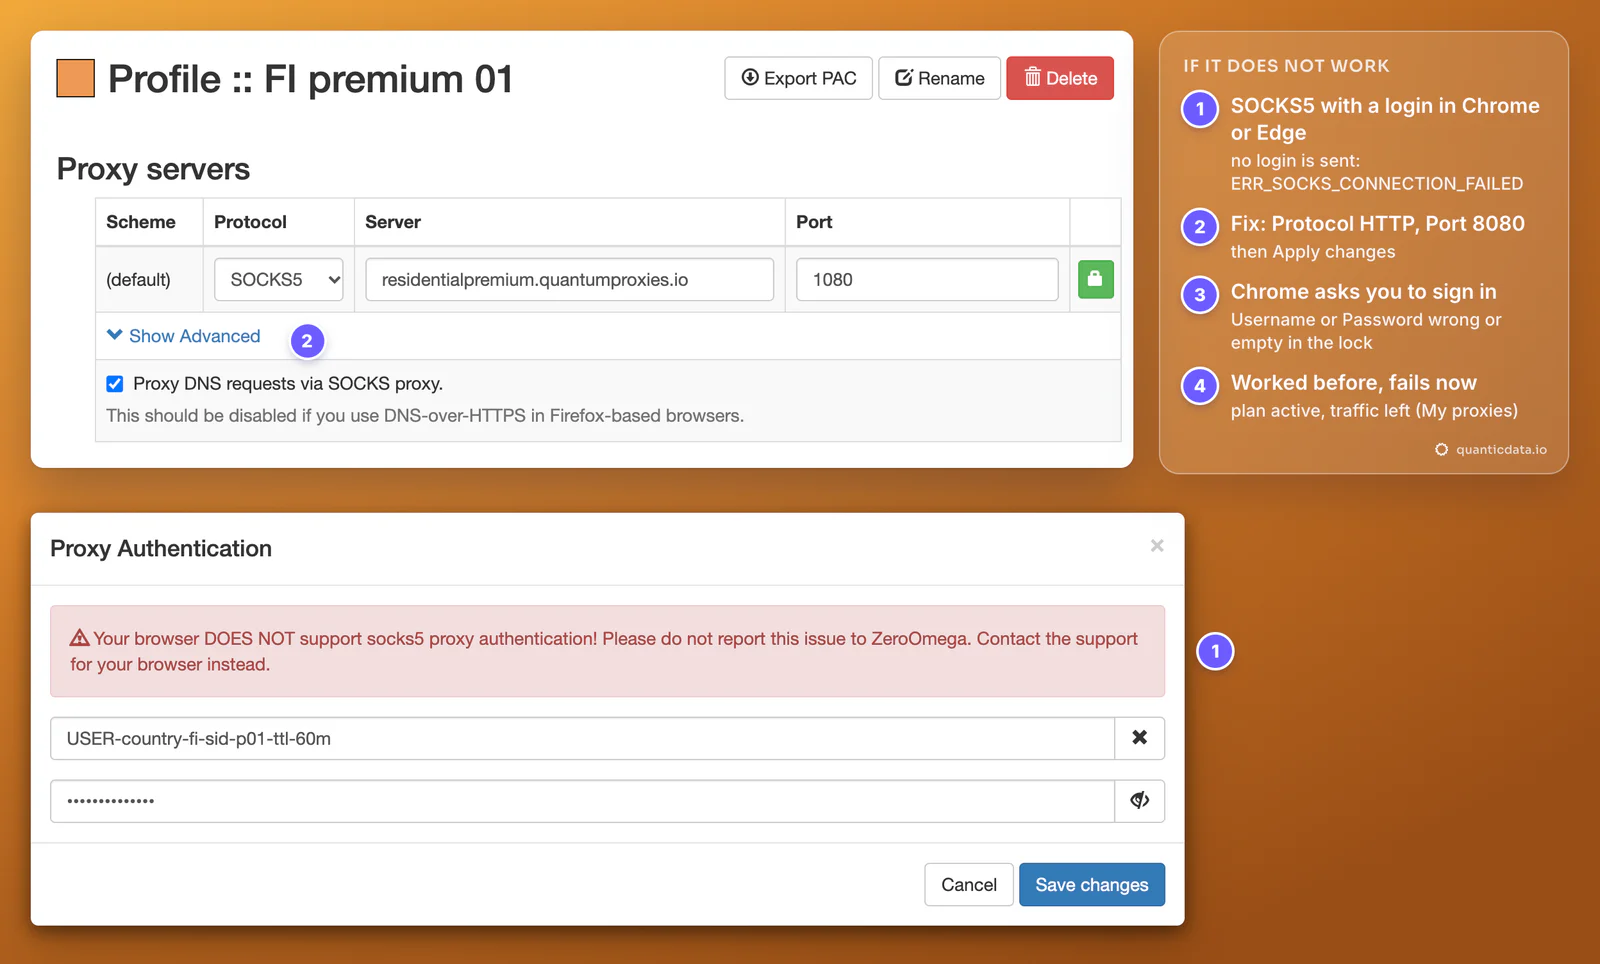This screenshot has height=964, width=1600.
Task: Click the DNS-over-HTTPS hint text
Action: coord(425,416)
